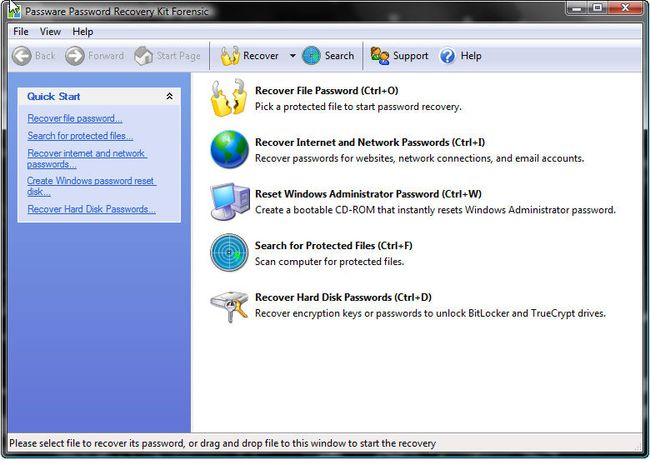Click the radar Search for Protected Files icon
This screenshot has height=460, width=650.
point(229,253)
